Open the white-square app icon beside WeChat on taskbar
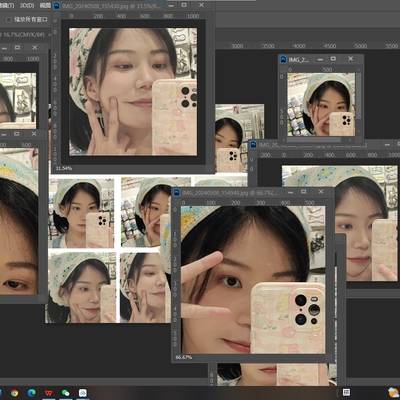This screenshot has width=400, height=400. click(83, 393)
